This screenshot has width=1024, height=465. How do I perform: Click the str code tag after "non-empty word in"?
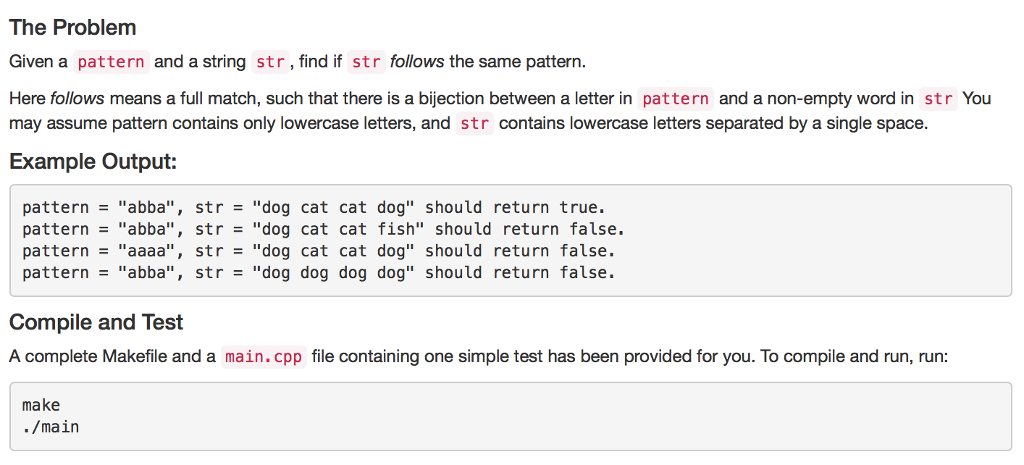(938, 98)
